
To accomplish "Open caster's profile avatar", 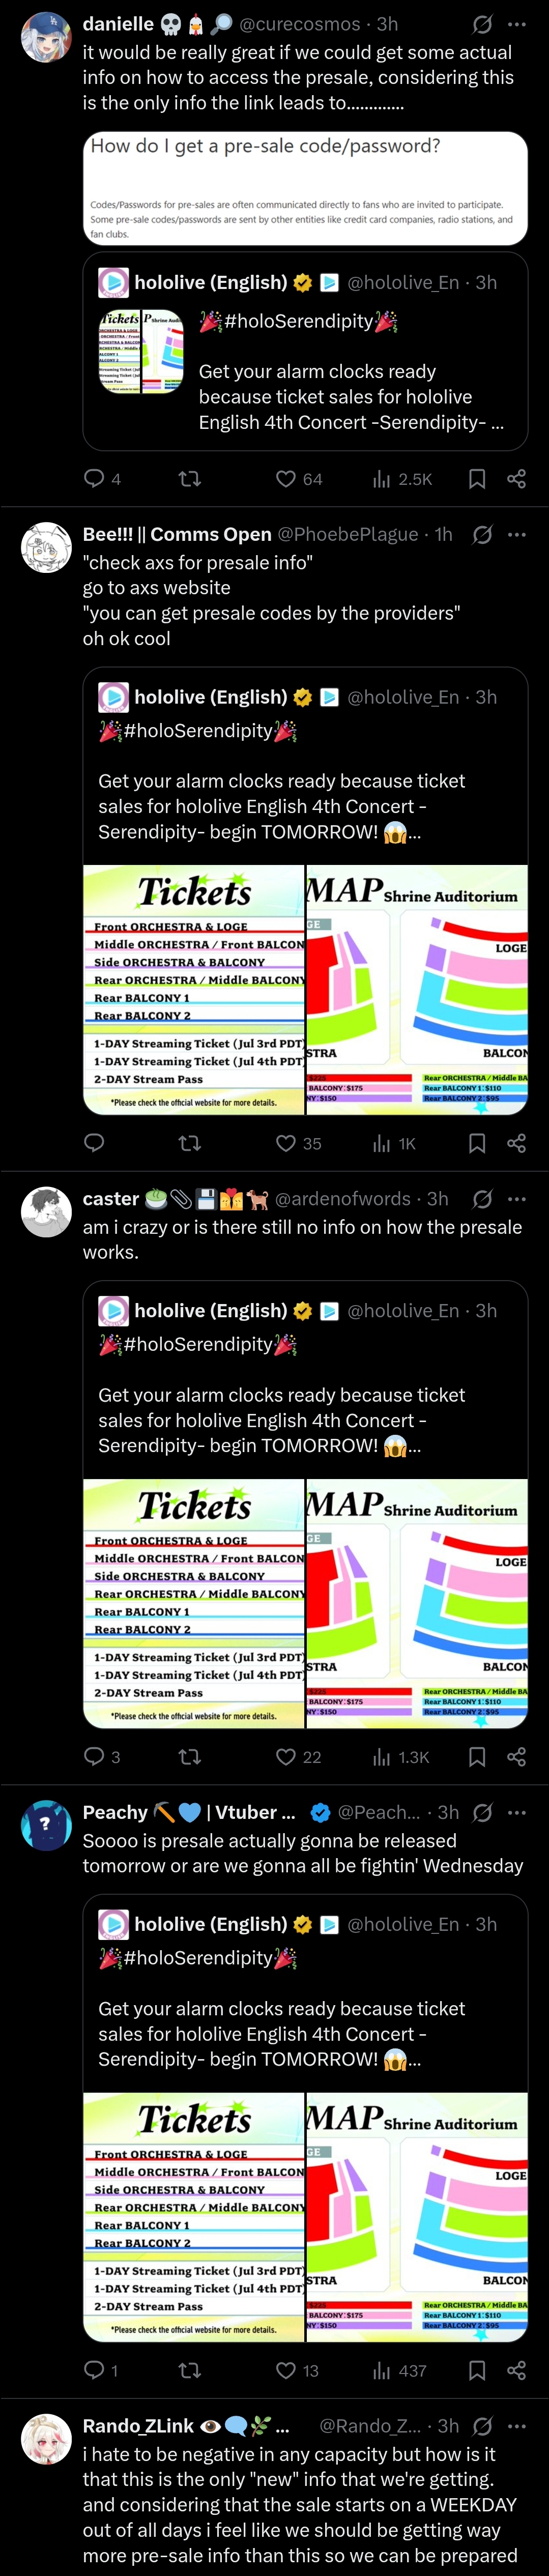I will pos(46,1212).
